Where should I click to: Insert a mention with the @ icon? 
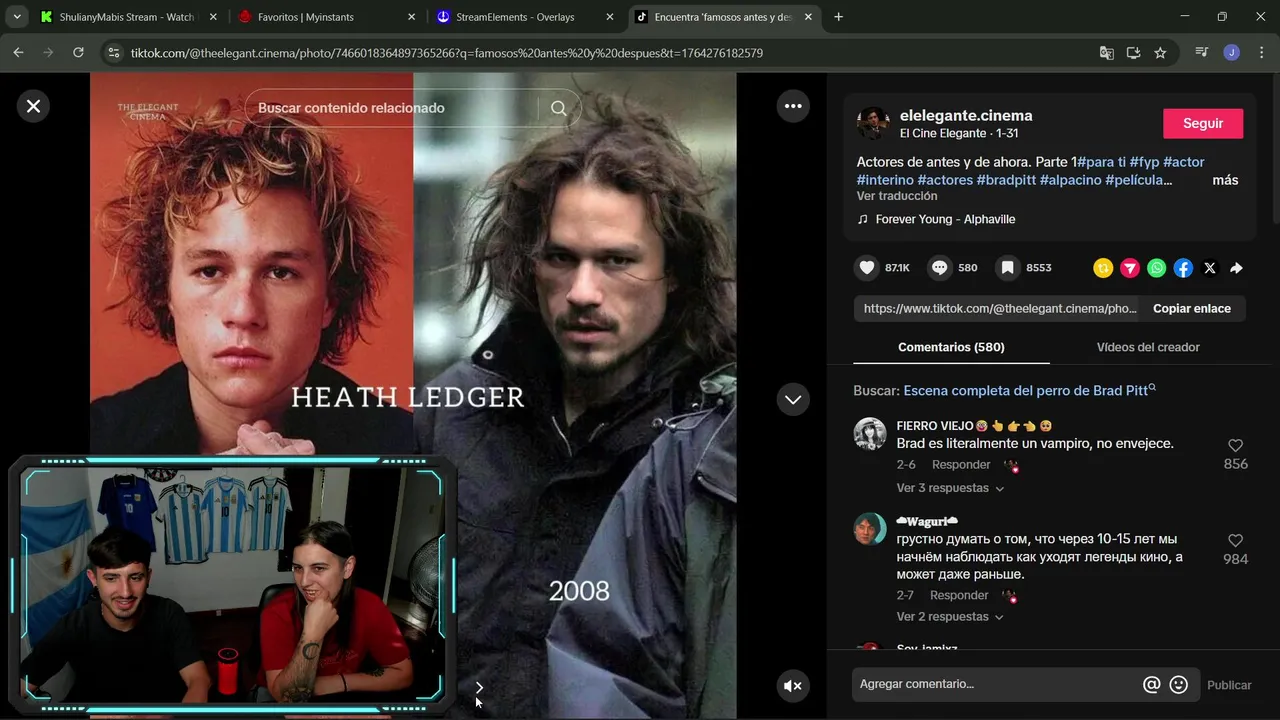(x=1152, y=685)
